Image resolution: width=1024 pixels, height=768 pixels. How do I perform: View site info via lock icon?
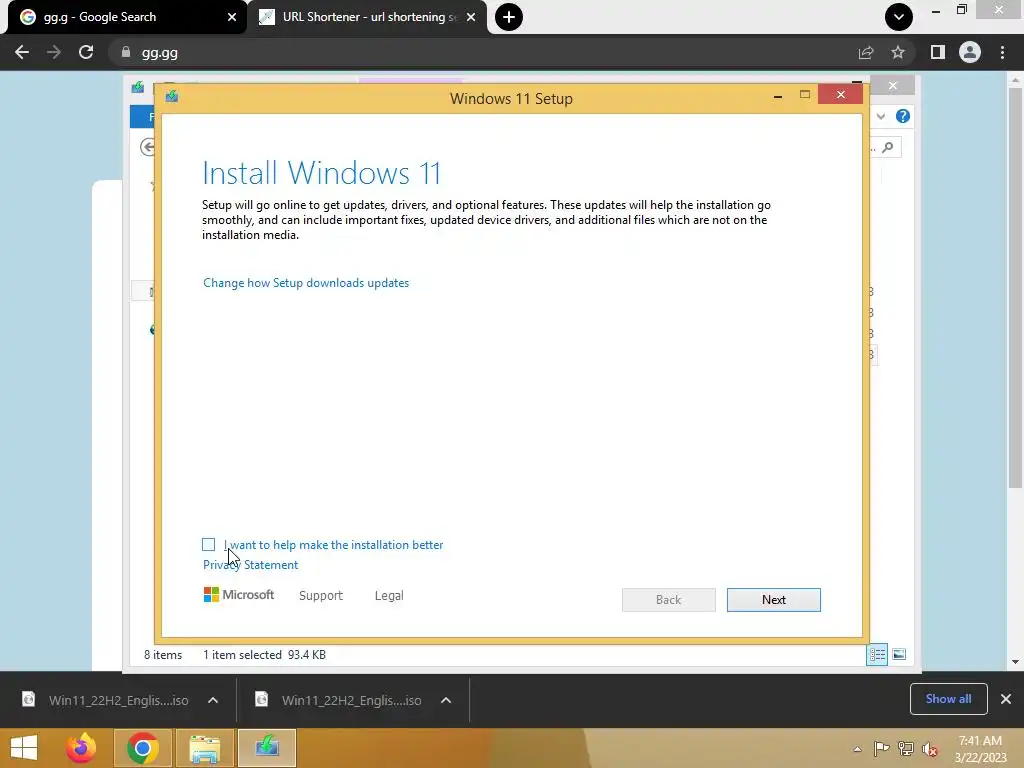coord(126,52)
